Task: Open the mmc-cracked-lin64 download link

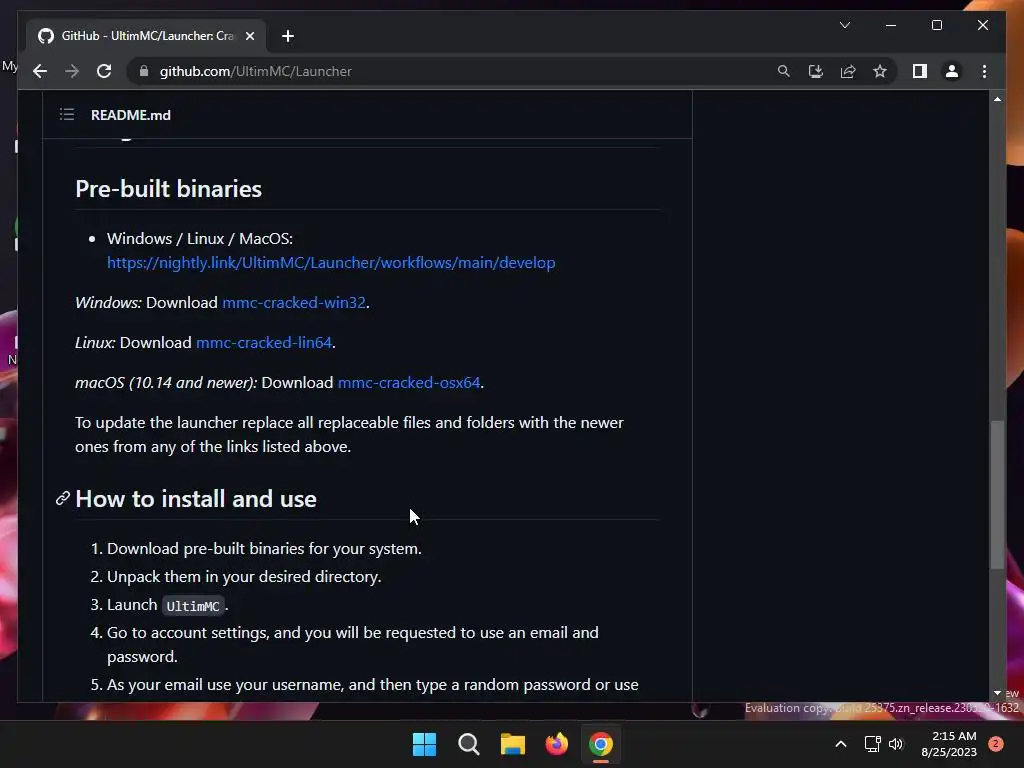Action: [x=264, y=342]
